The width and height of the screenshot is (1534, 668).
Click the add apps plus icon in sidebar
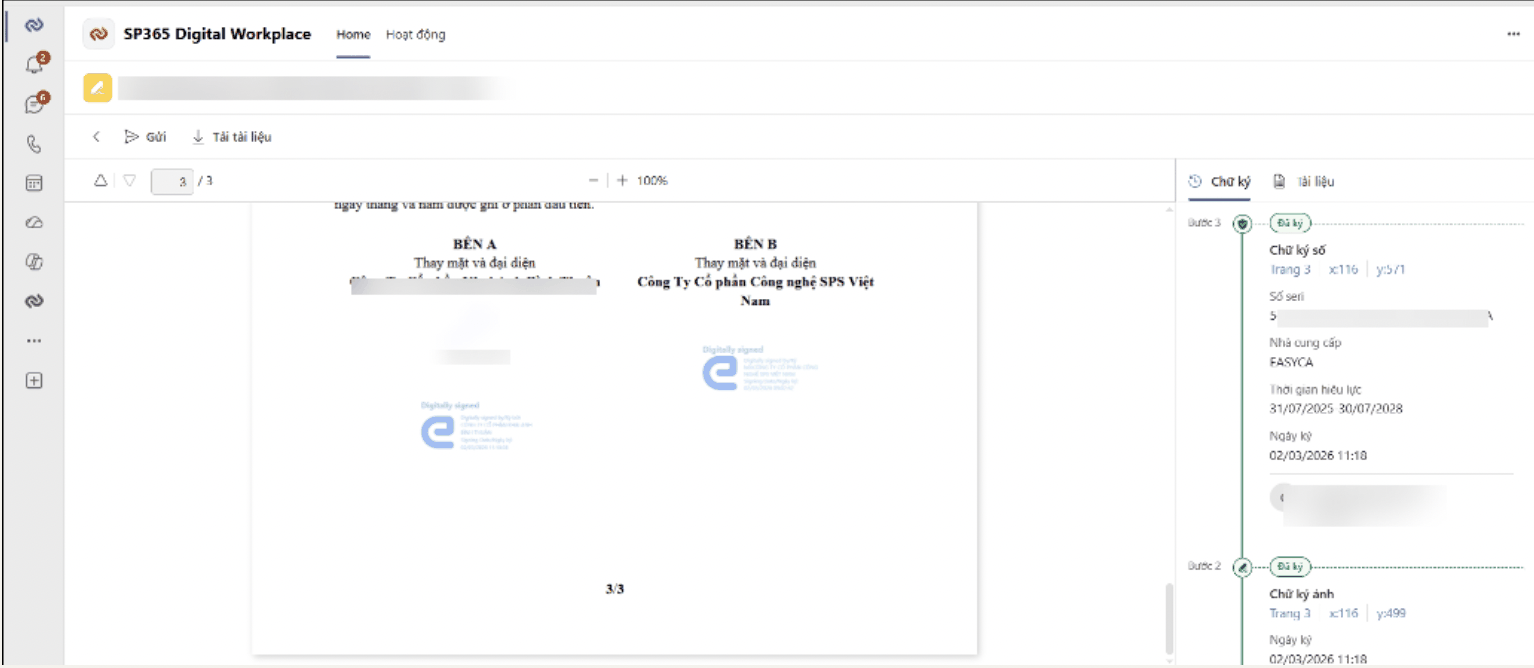coord(34,380)
